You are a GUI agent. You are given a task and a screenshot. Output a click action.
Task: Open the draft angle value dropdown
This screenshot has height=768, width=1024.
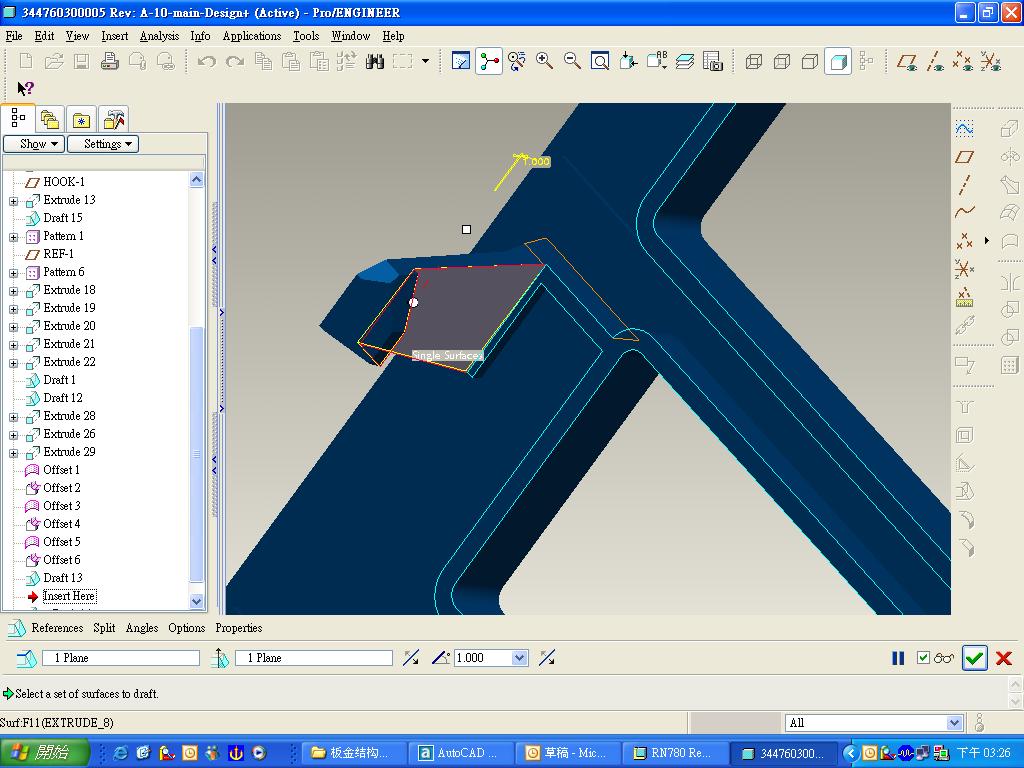(520, 658)
